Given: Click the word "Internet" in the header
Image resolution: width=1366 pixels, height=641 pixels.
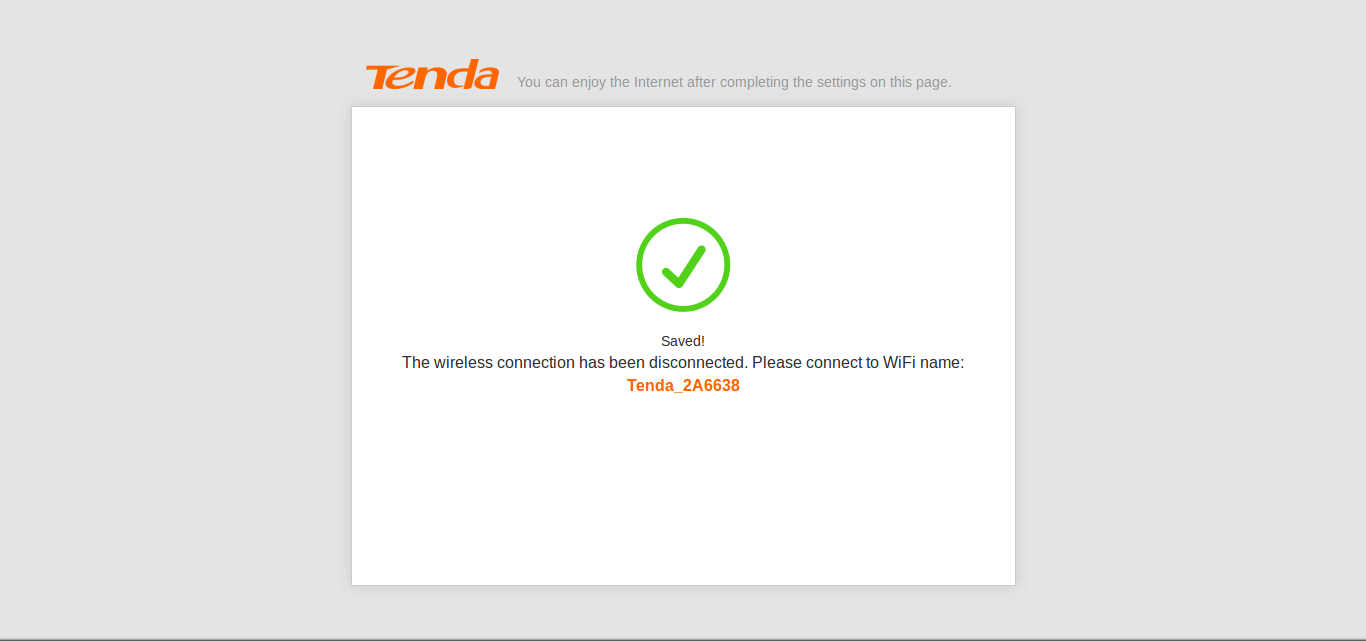Looking at the screenshot, I should click(658, 82).
